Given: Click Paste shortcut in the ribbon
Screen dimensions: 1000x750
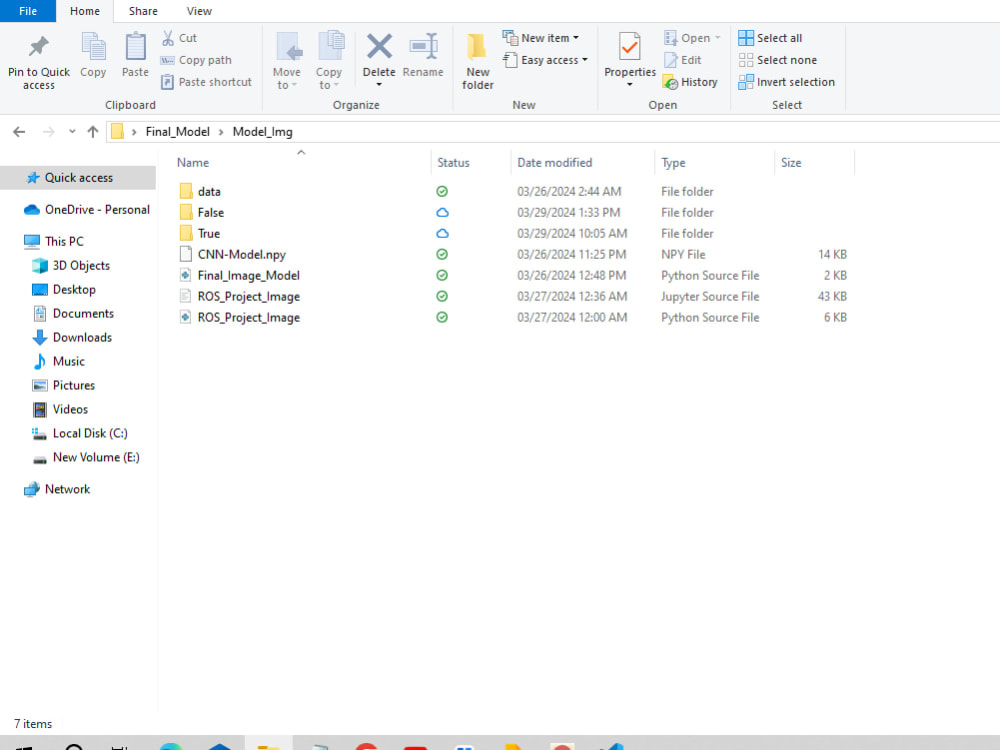Looking at the screenshot, I should coord(206,82).
